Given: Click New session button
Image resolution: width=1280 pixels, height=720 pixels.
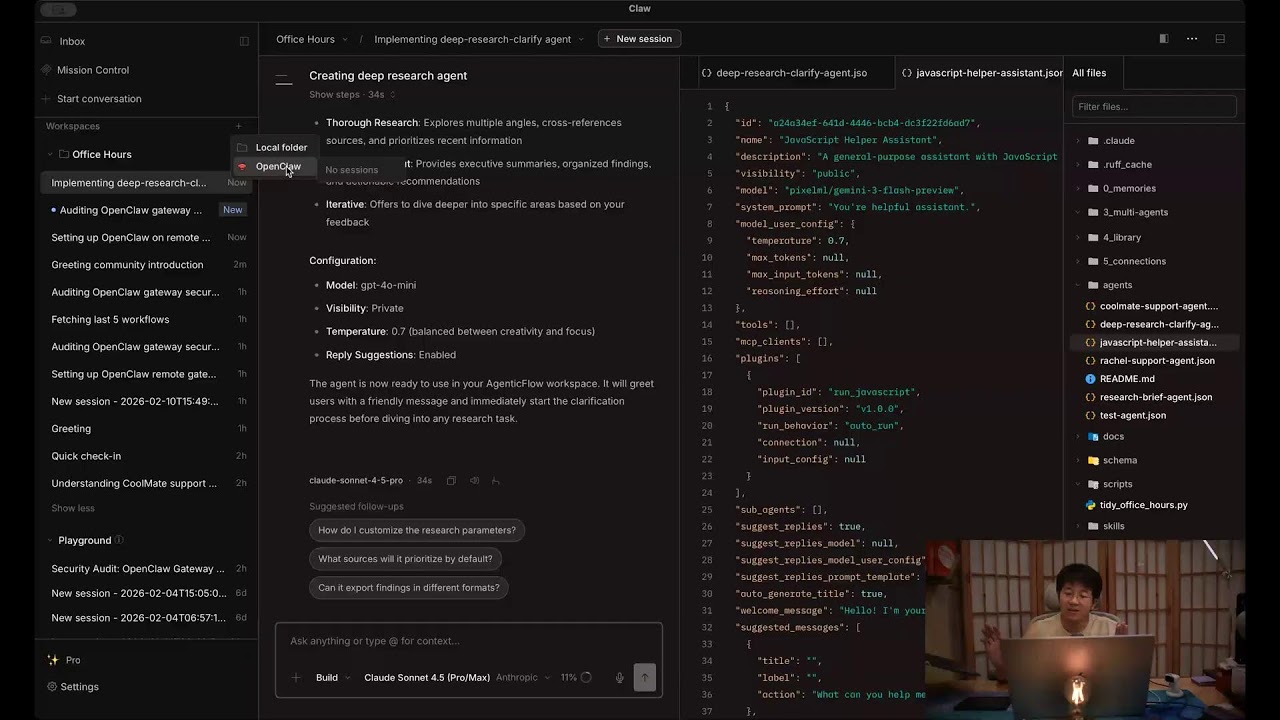Looking at the screenshot, I should [639, 39].
